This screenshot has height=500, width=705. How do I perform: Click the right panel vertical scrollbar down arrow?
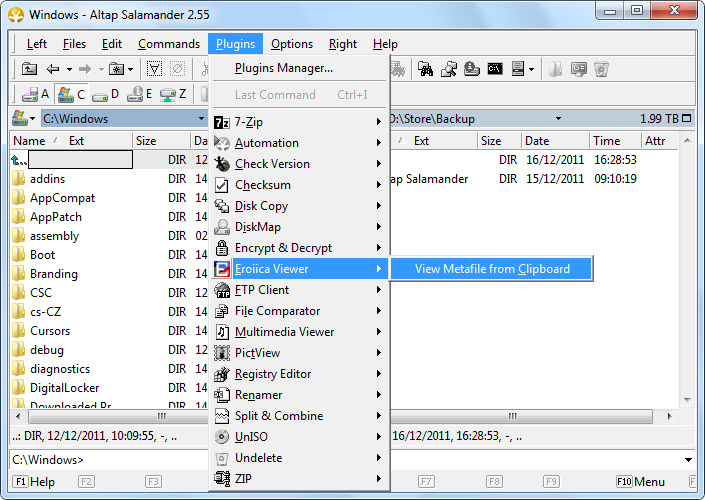(x=687, y=400)
